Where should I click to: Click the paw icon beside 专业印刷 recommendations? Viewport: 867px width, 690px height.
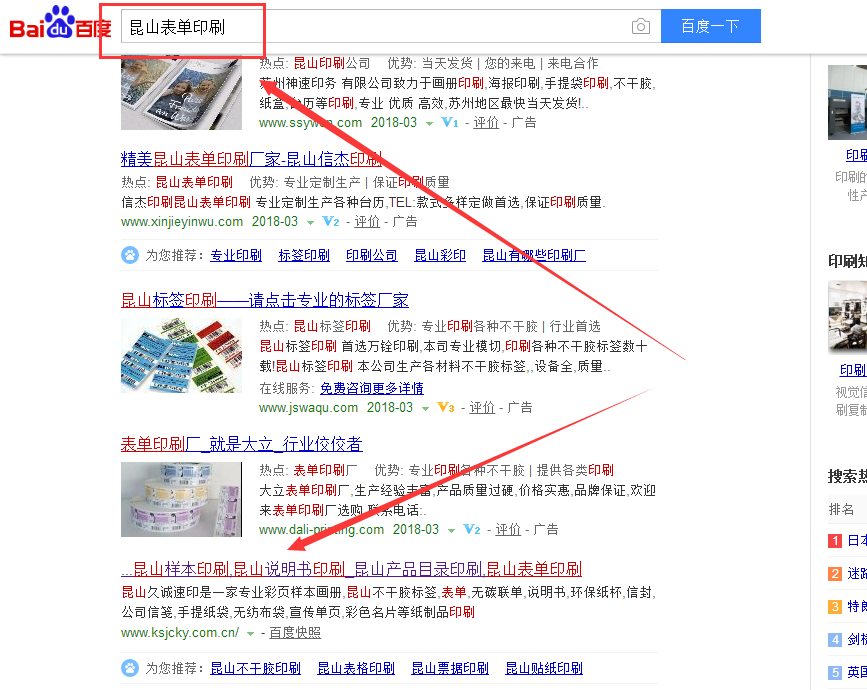130,255
